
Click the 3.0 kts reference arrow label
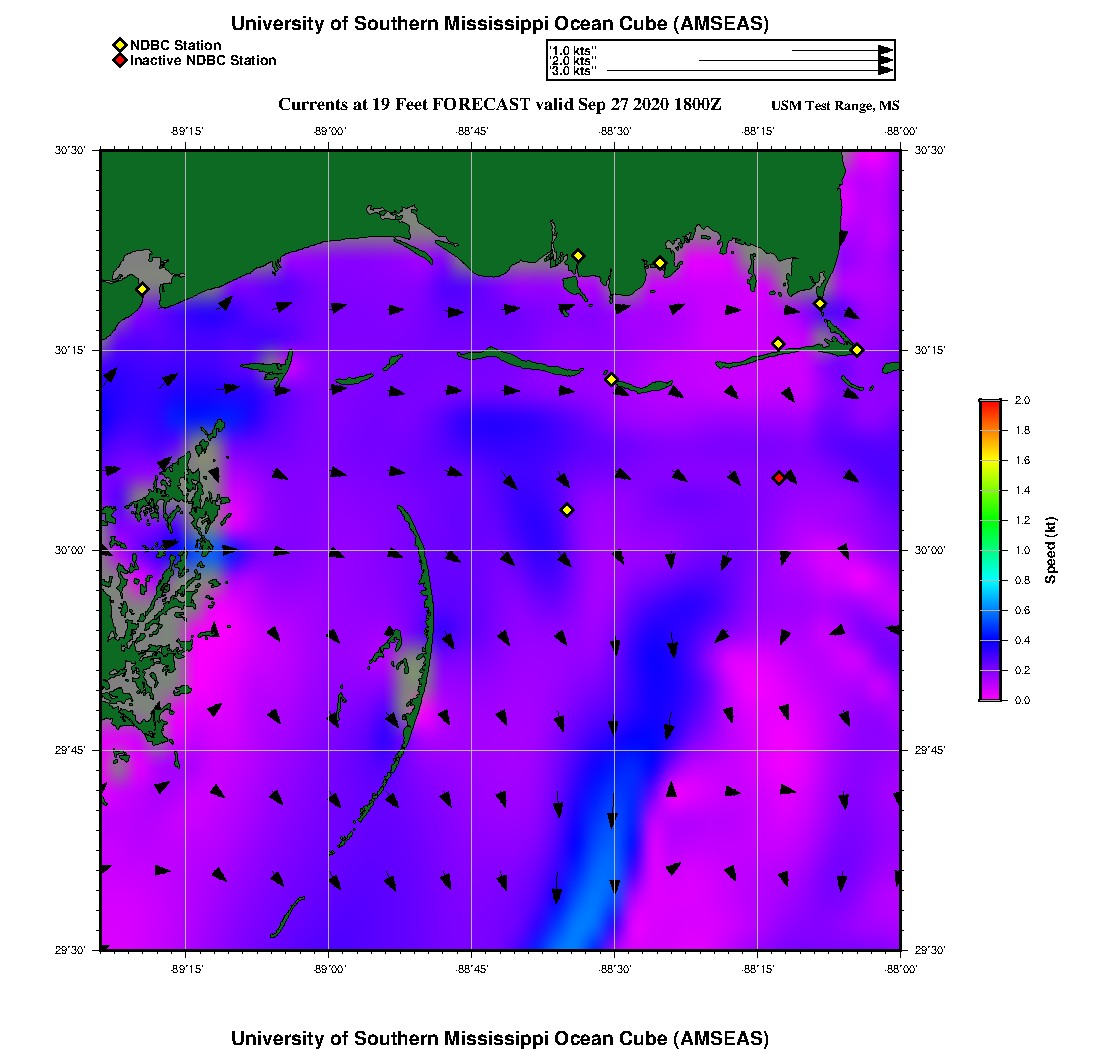click(574, 71)
